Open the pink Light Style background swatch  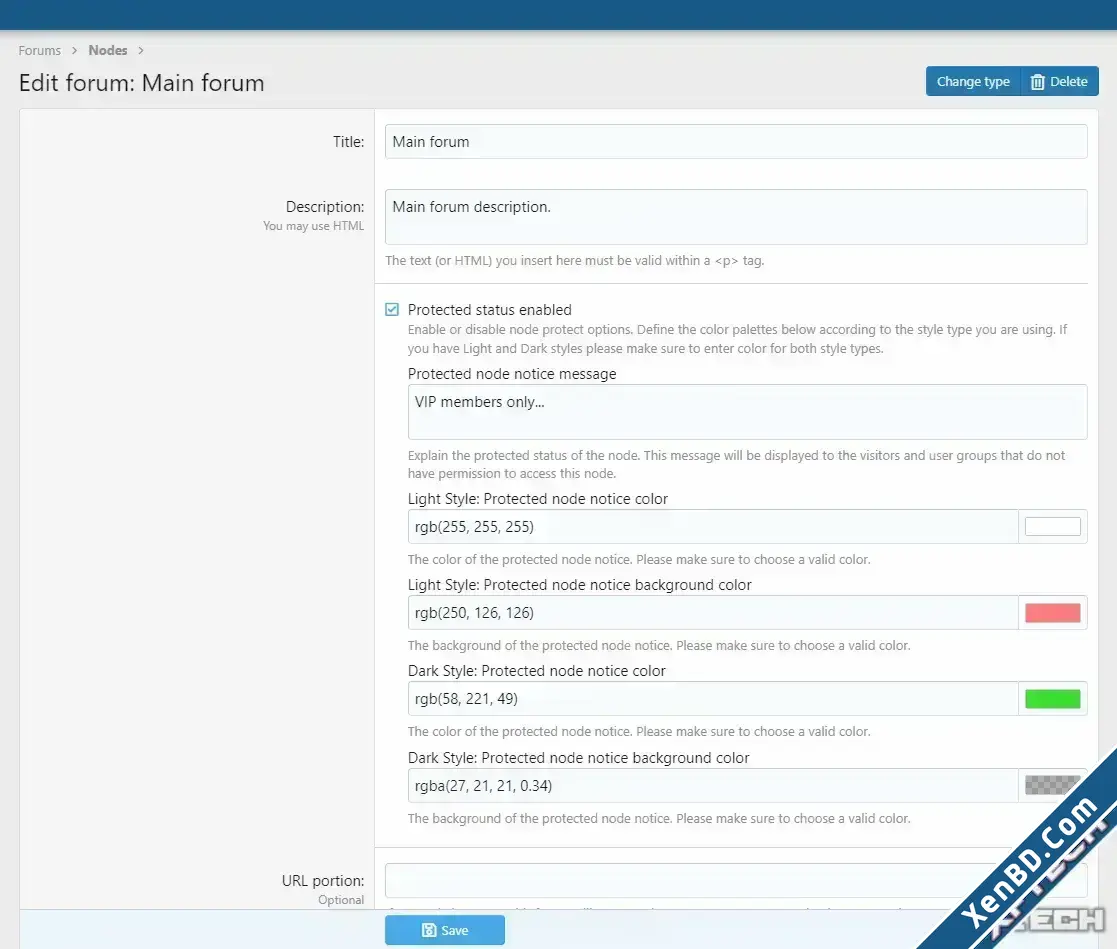[x=1052, y=613]
